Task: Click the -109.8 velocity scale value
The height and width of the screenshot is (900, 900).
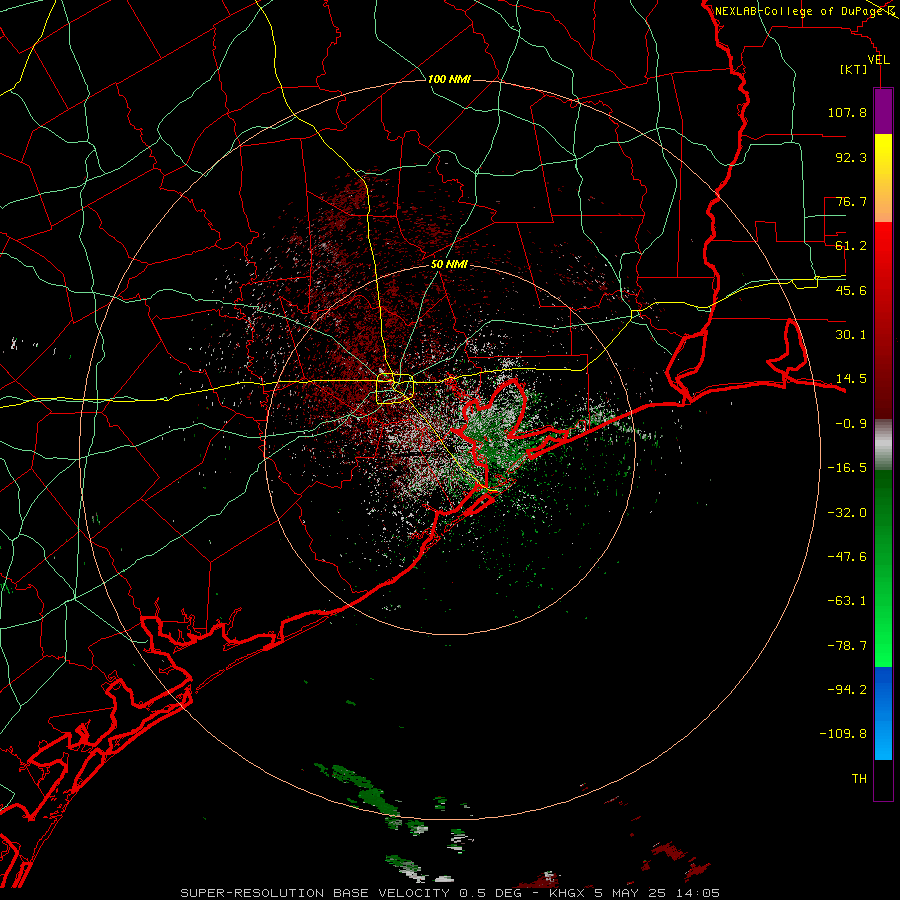Action: (x=843, y=734)
